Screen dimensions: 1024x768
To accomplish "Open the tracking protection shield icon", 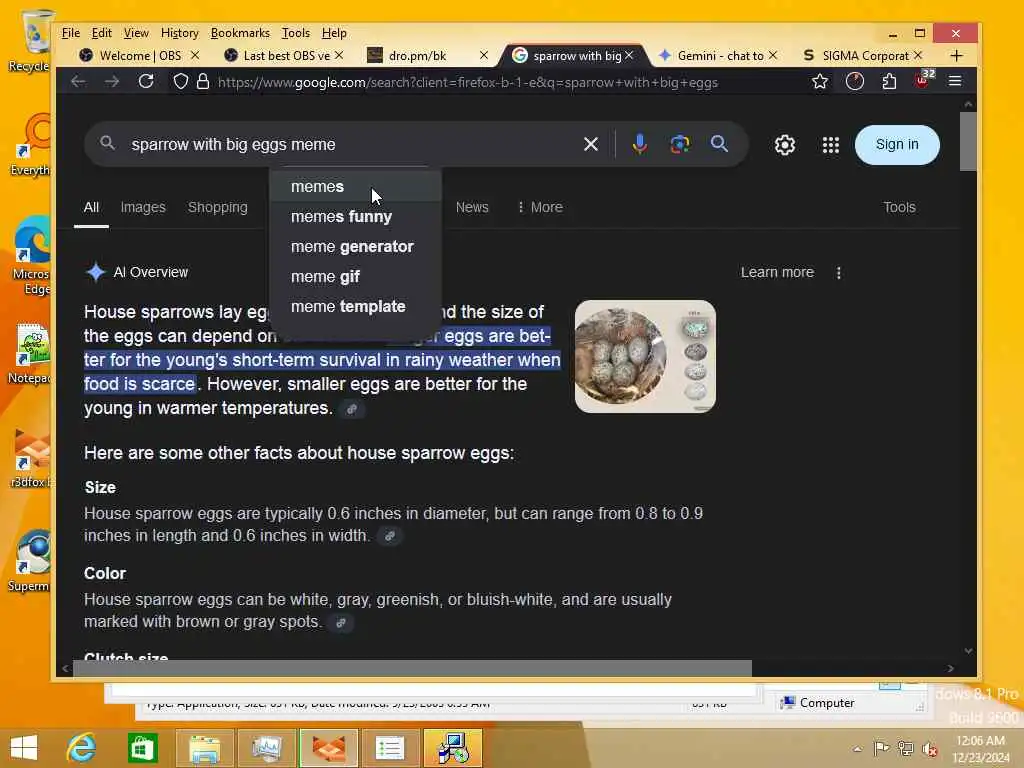I will [180, 82].
